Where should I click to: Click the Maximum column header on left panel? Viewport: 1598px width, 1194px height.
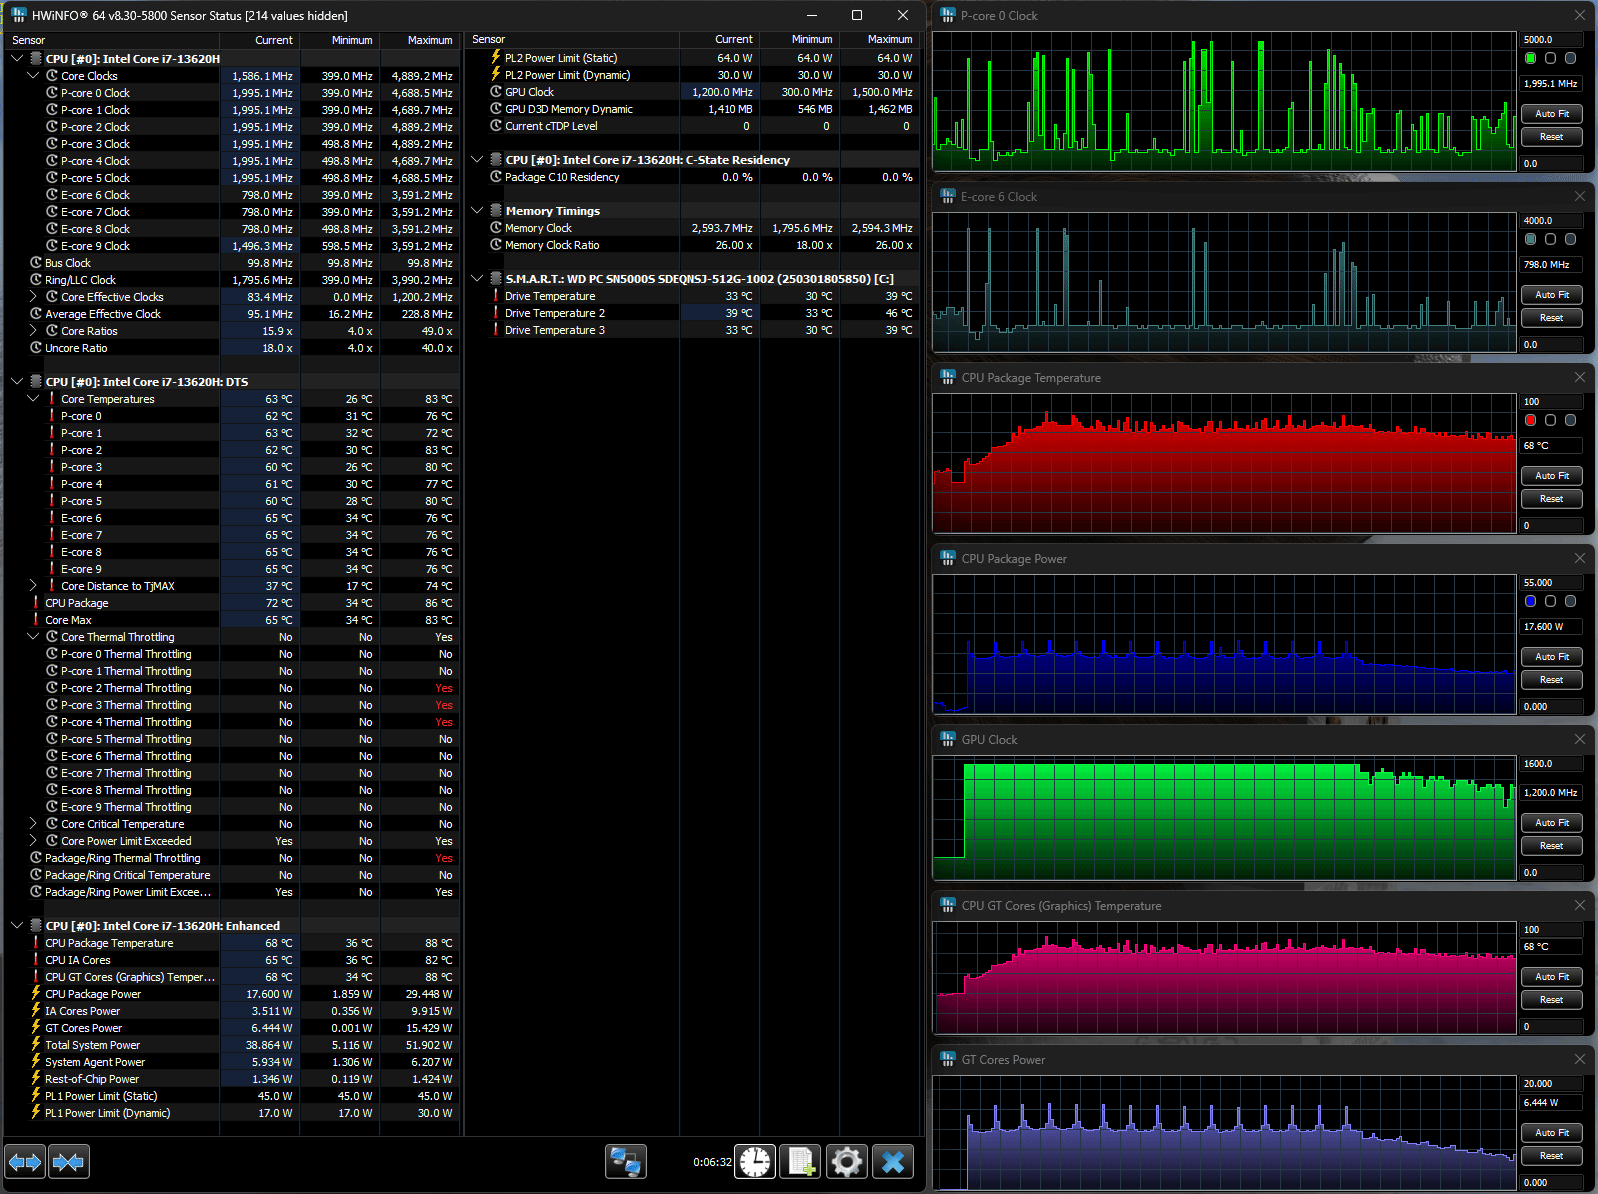pos(429,40)
